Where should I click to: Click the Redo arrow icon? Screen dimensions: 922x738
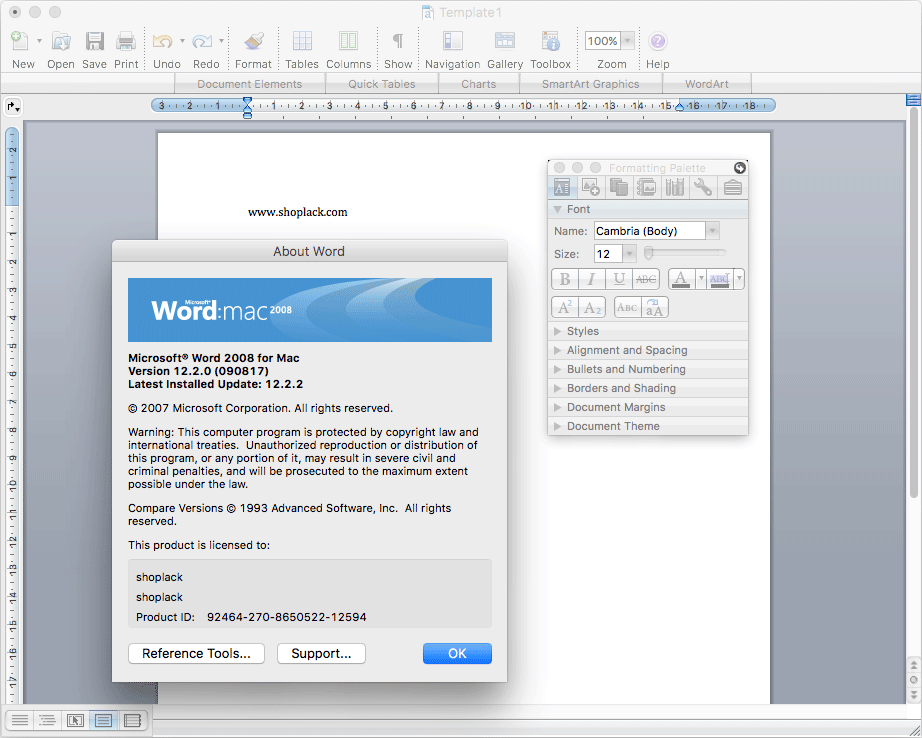click(x=202, y=41)
